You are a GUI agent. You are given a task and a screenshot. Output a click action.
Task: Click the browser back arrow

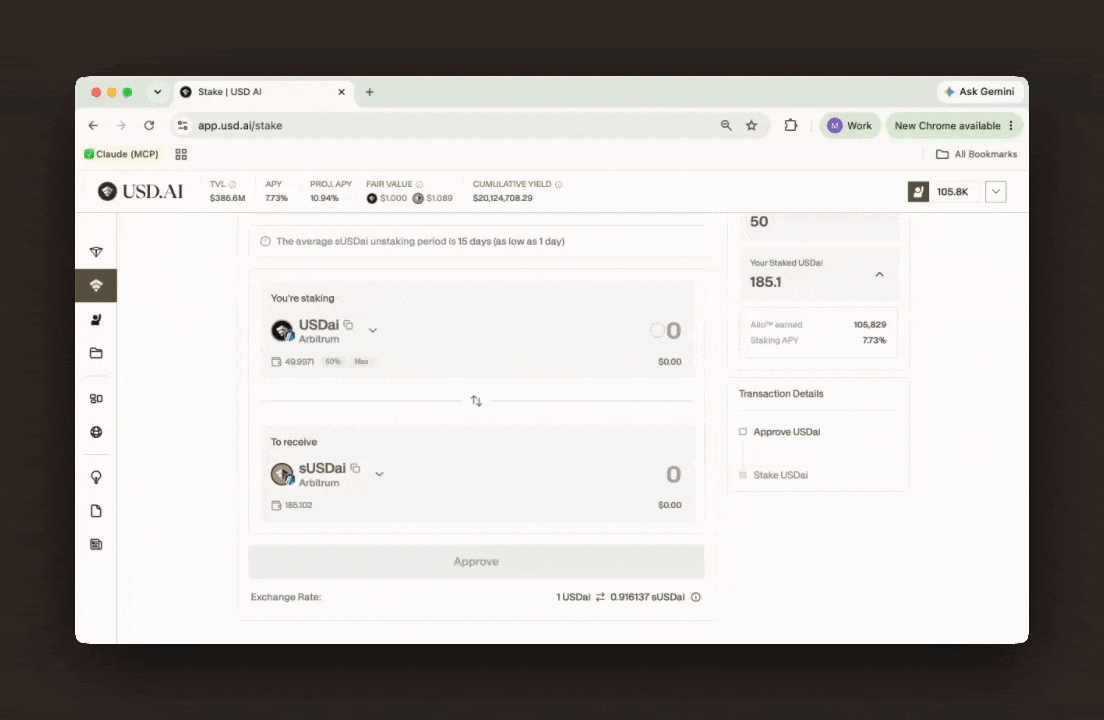pyautogui.click(x=94, y=125)
